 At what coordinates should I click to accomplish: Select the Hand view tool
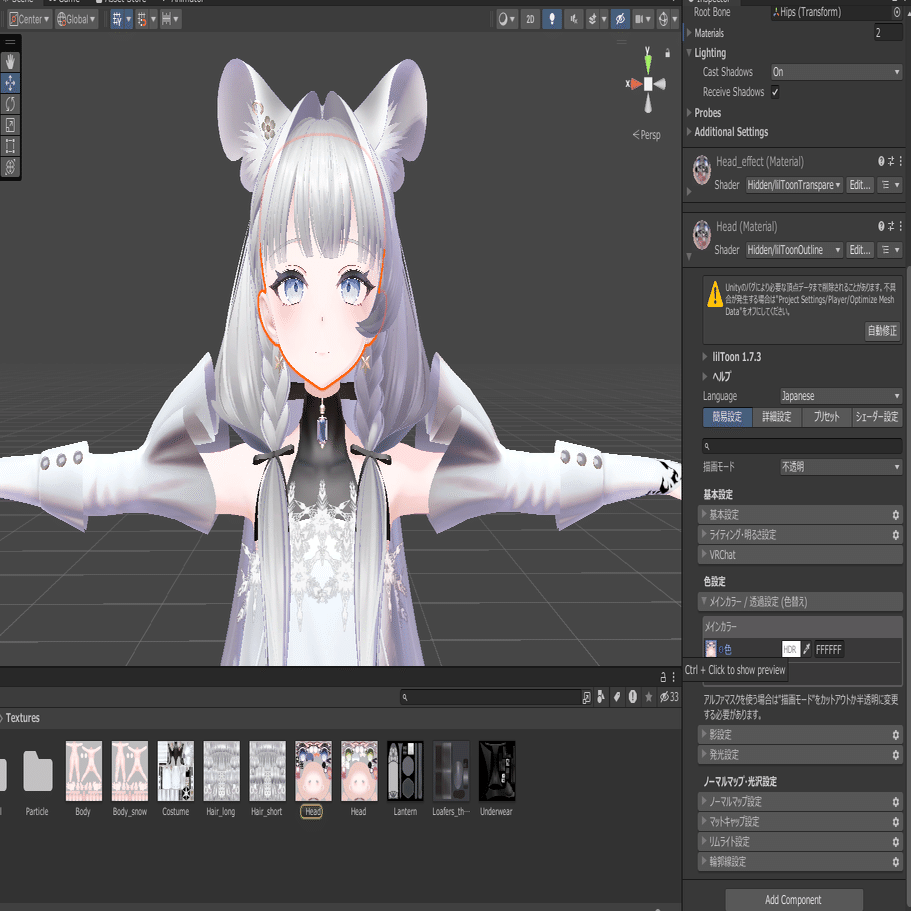pyautogui.click(x=10, y=62)
